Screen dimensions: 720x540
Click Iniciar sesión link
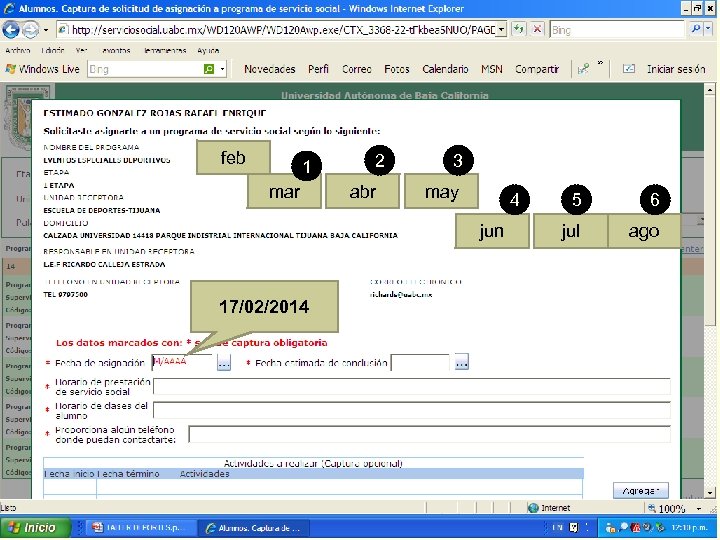(676, 69)
